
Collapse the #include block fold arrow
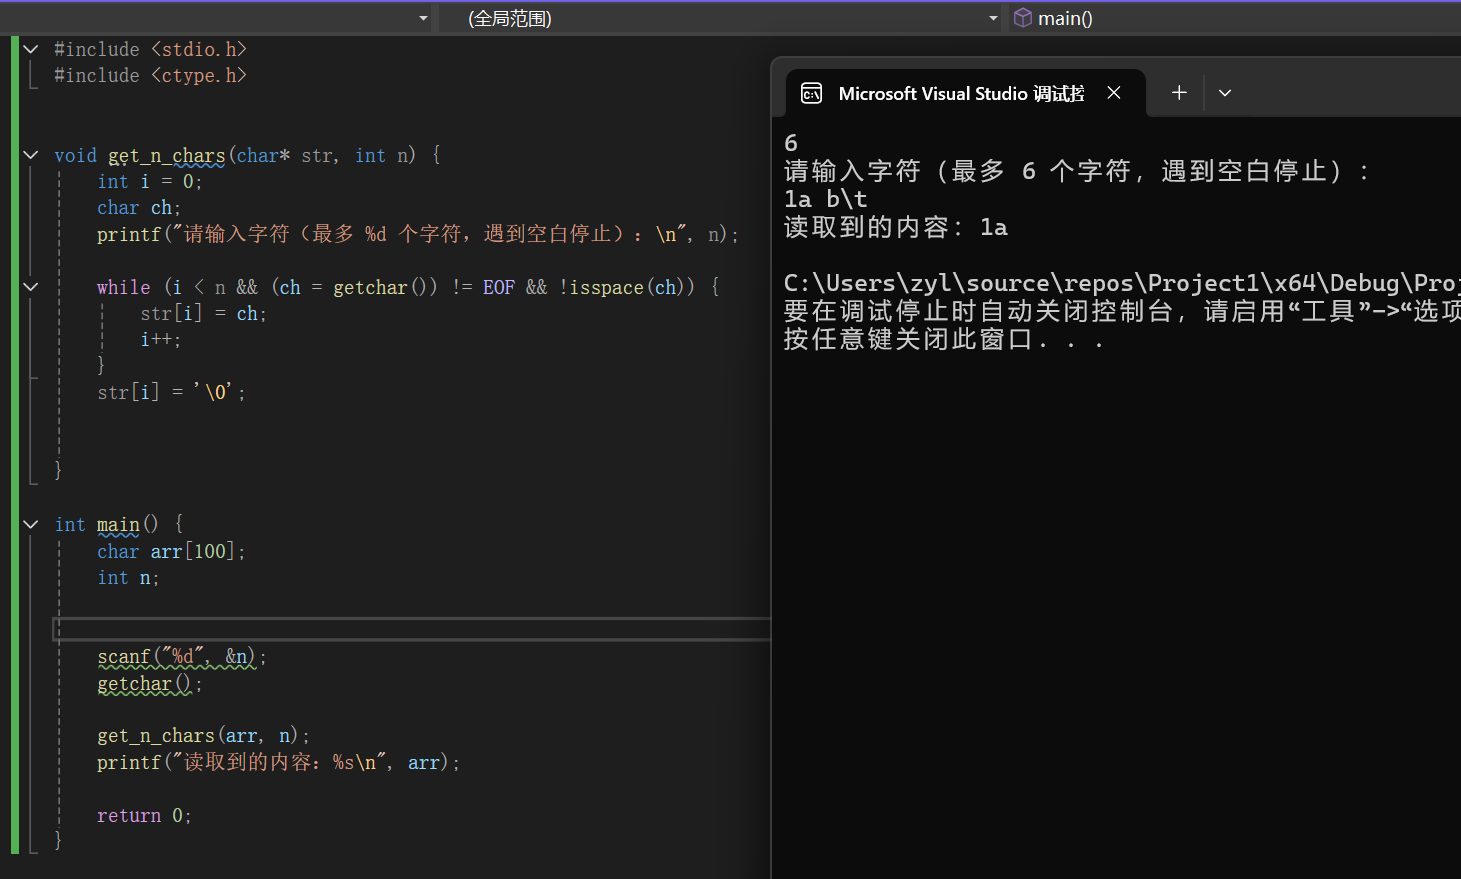tap(31, 49)
